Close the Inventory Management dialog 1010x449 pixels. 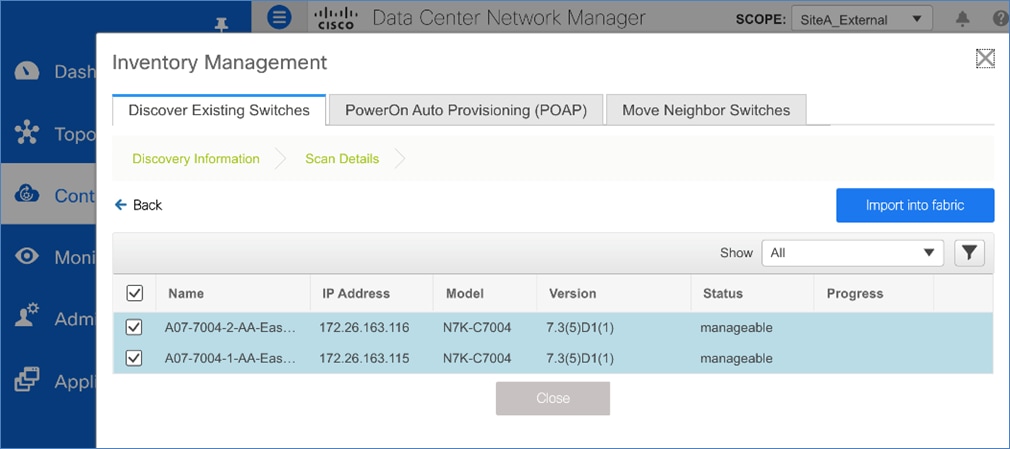(x=985, y=58)
